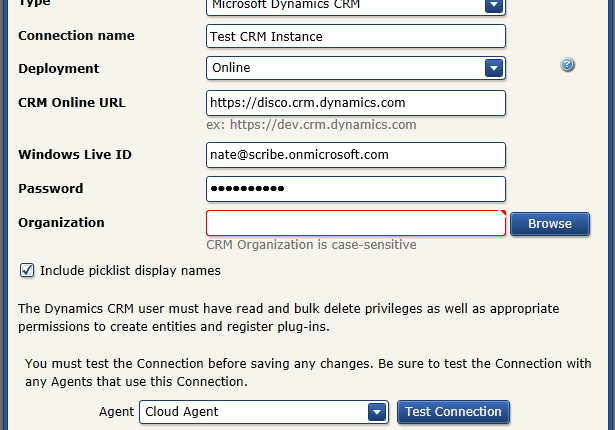
Task: Click the "CRM Online URL" label text
Action: pyautogui.click(x=72, y=102)
